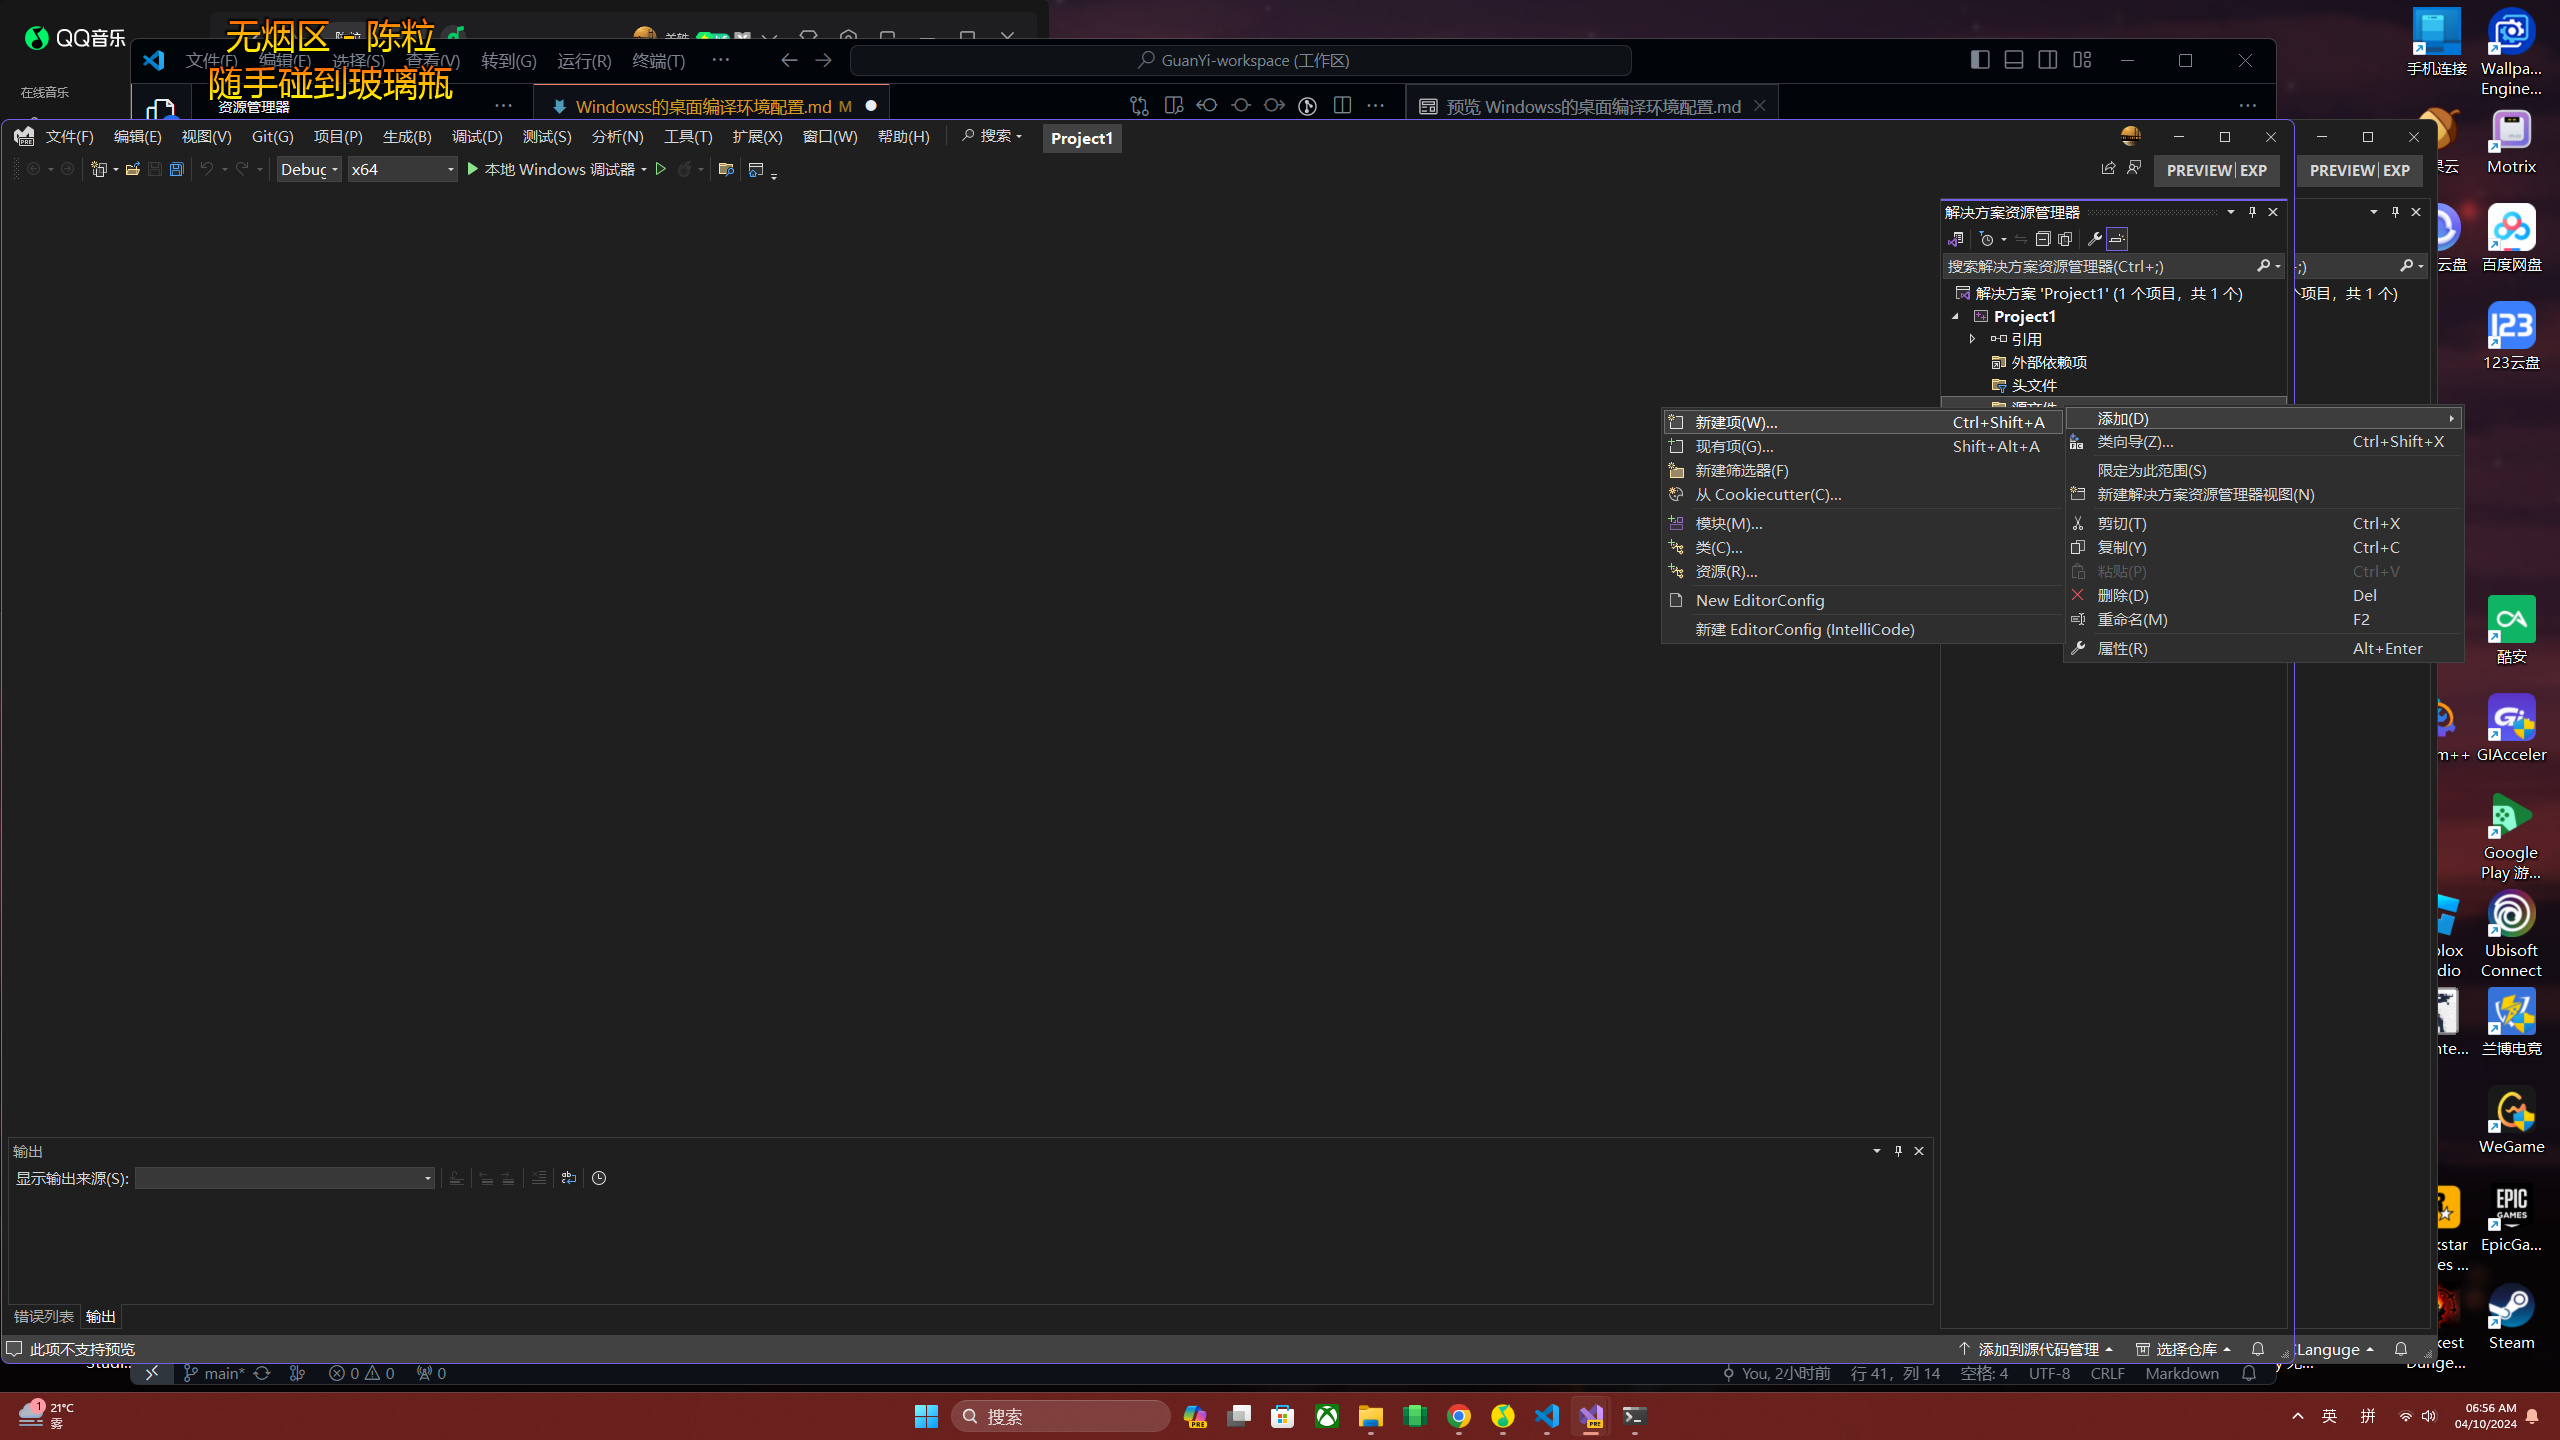Click Start Without Debugging green outline arrow
The width and height of the screenshot is (2560, 1440).
[x=660, y=169]
